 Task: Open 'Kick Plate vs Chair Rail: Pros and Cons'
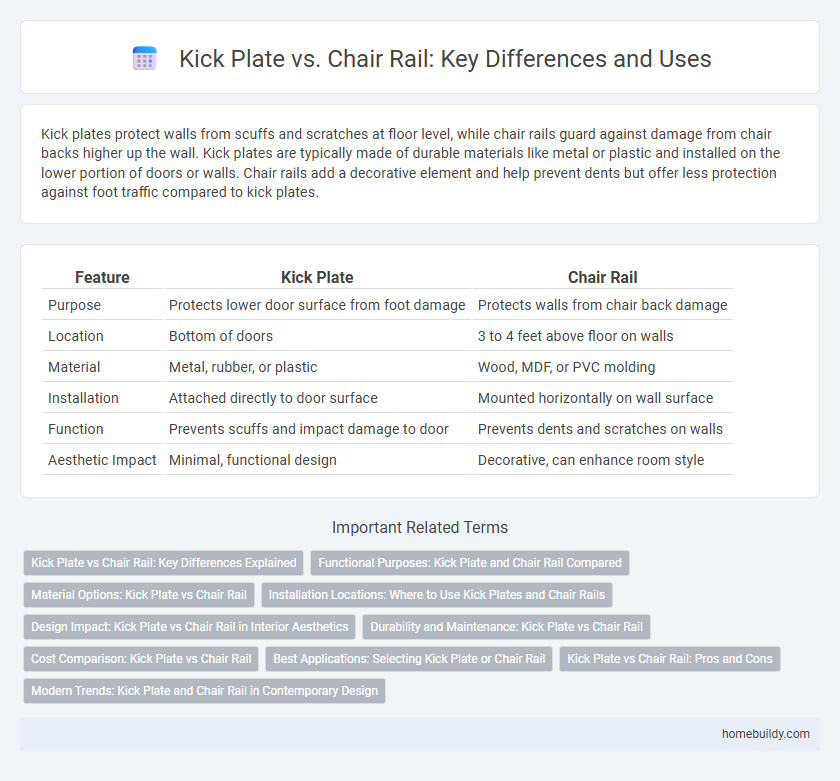670,659
